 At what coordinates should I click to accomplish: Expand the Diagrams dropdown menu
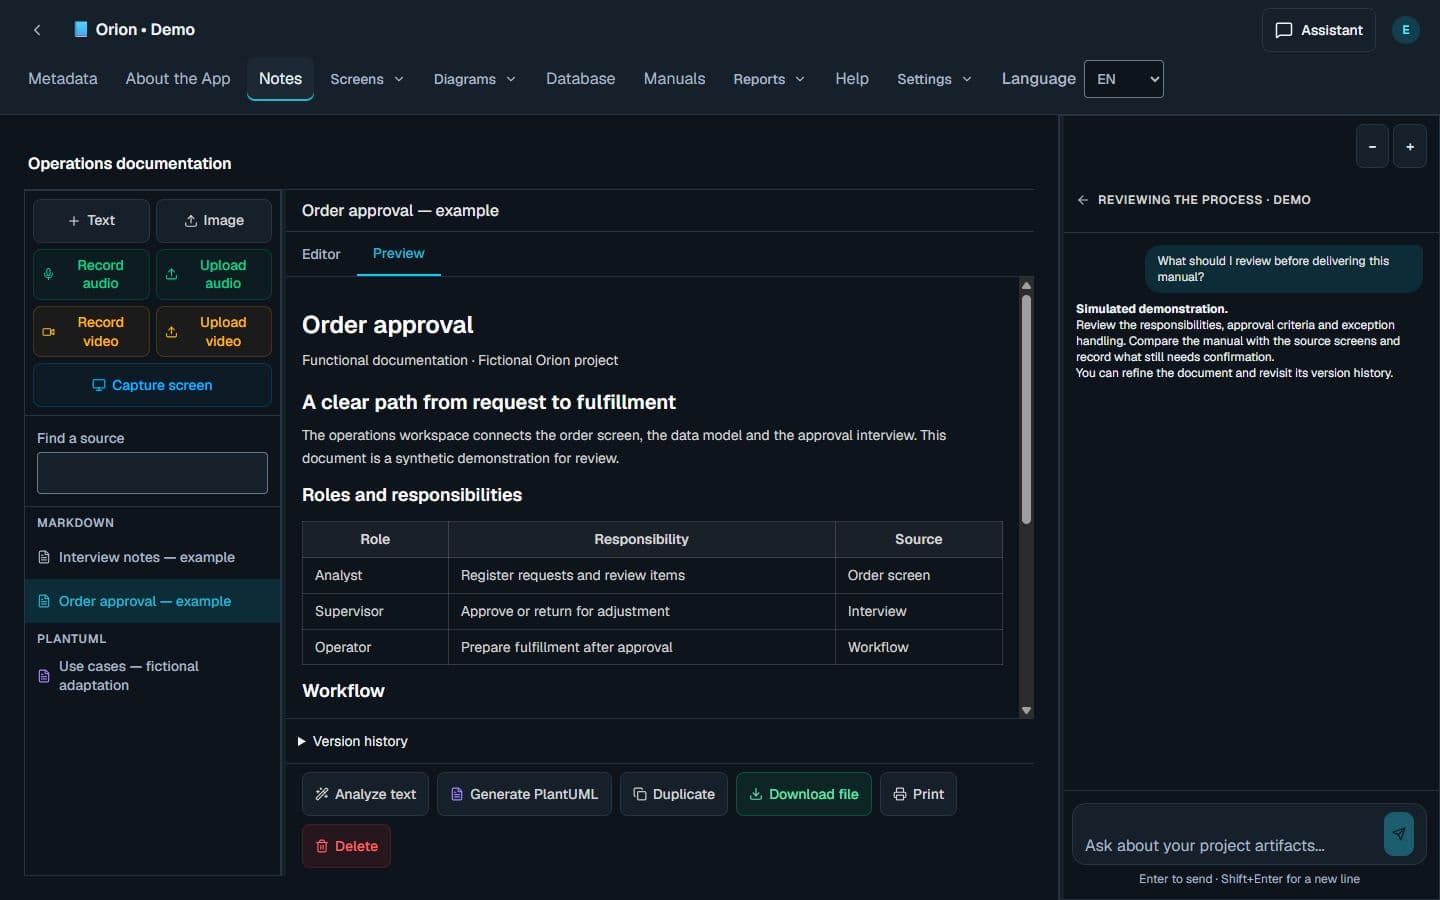click(x=475, y=79)
